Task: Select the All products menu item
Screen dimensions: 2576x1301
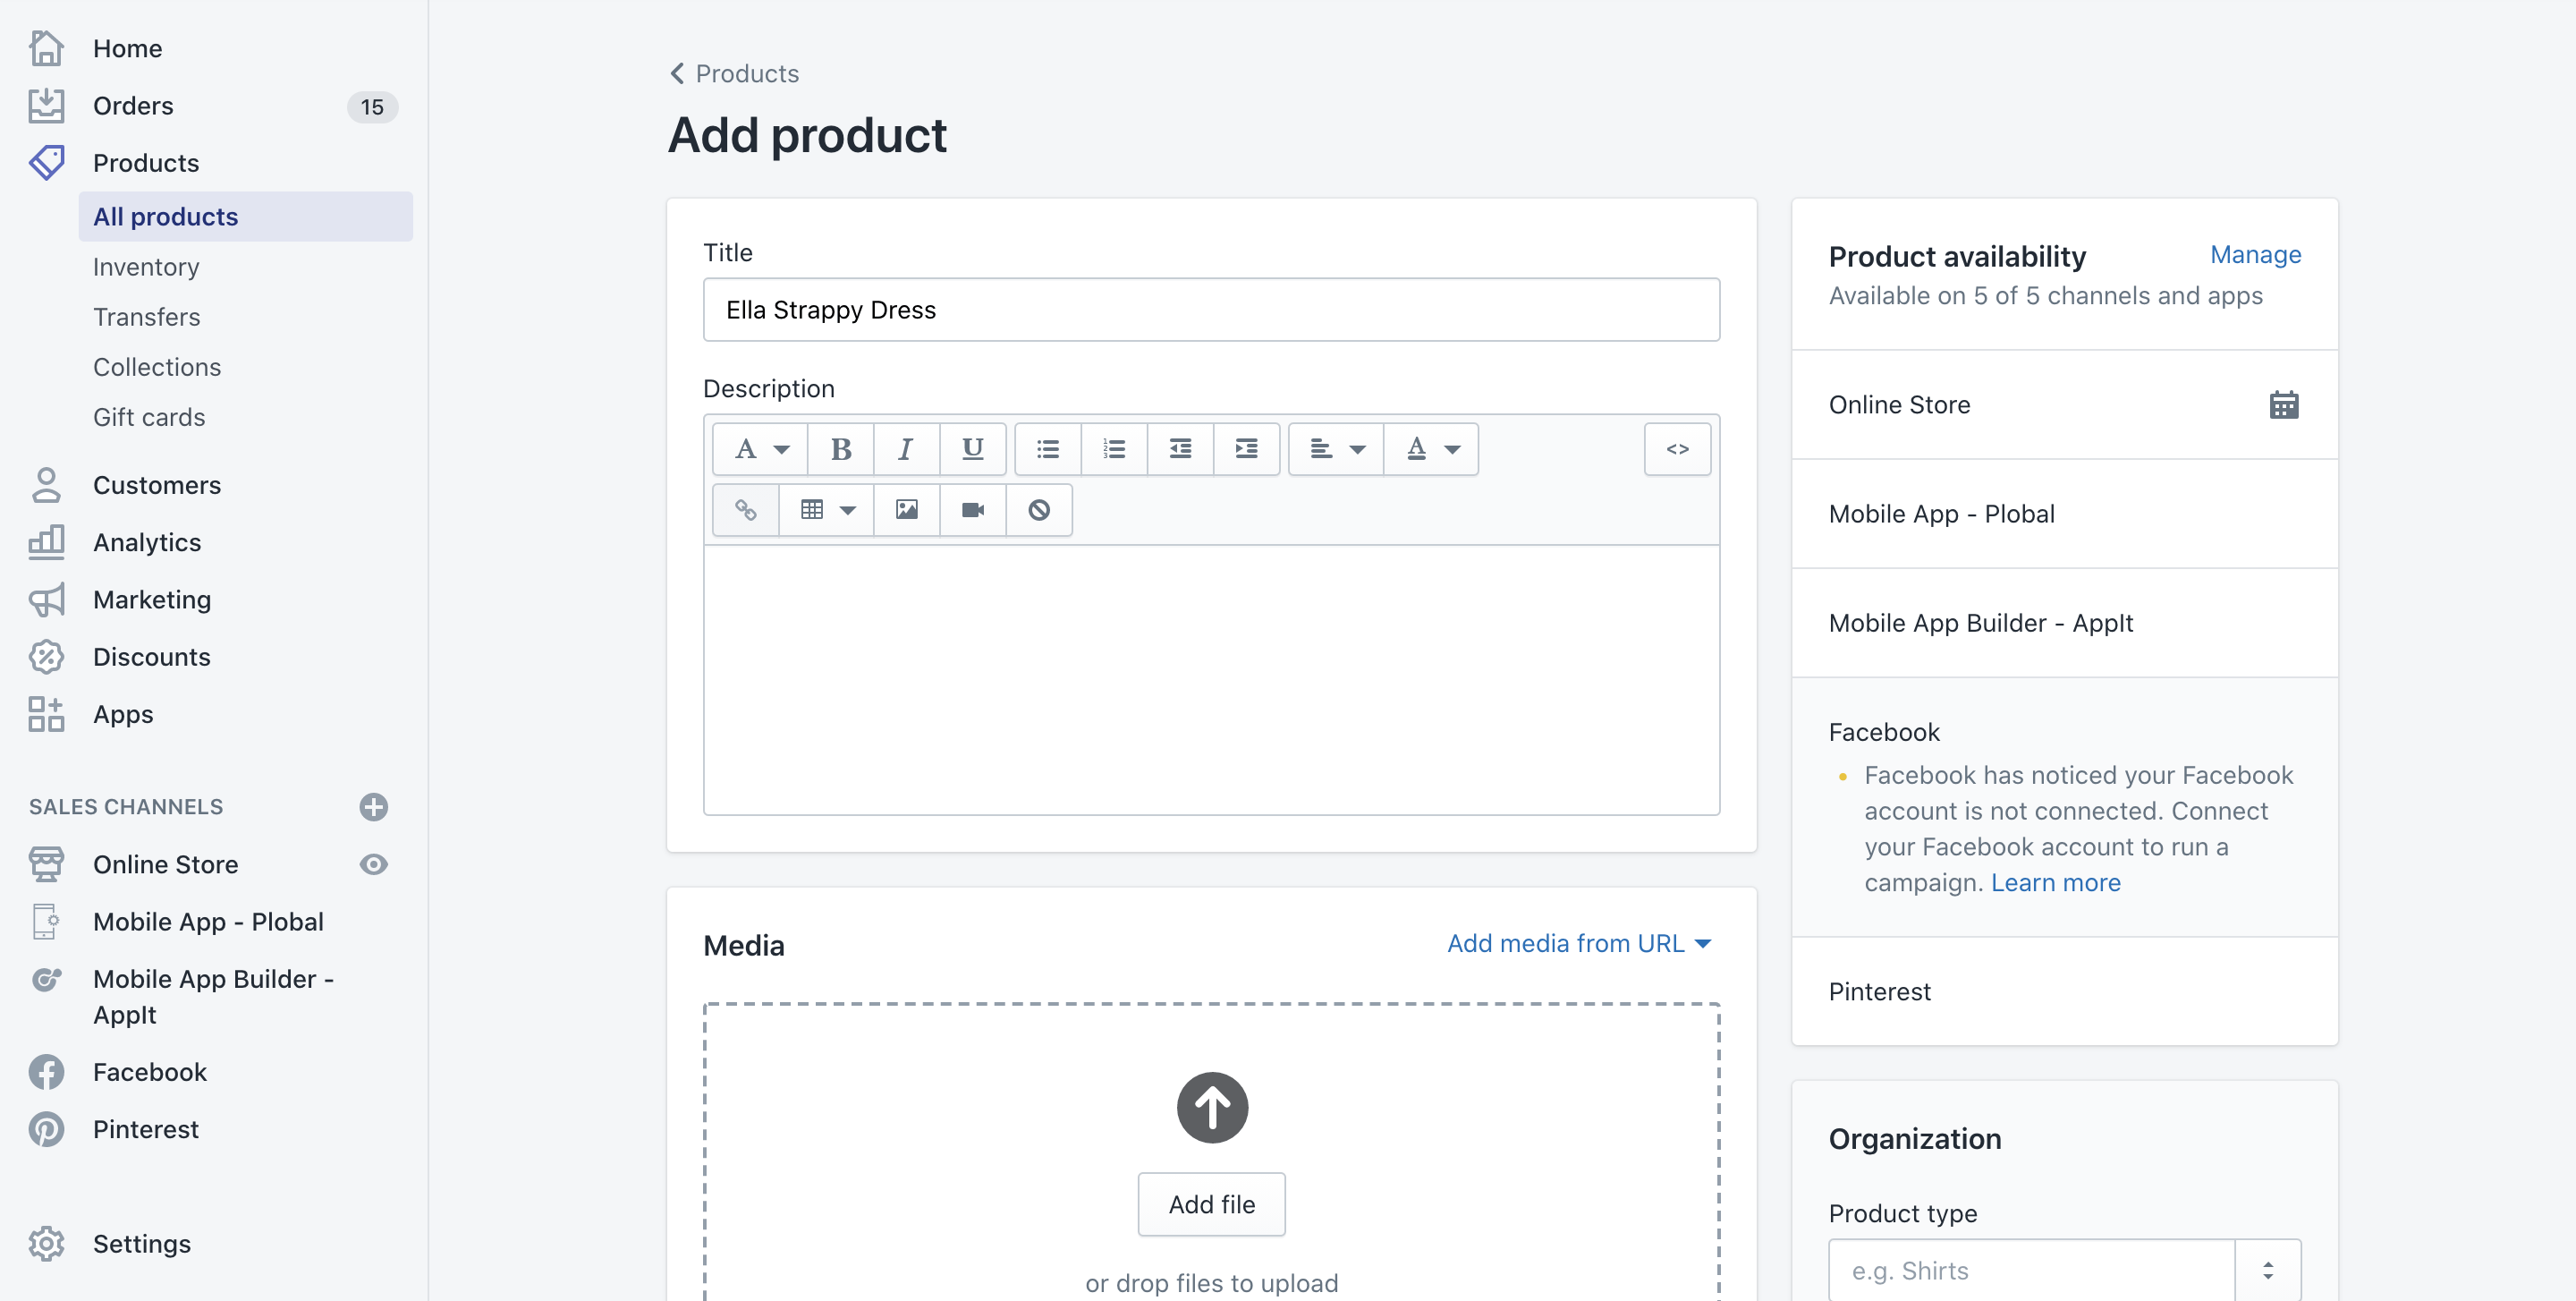Action: (165, 216)
